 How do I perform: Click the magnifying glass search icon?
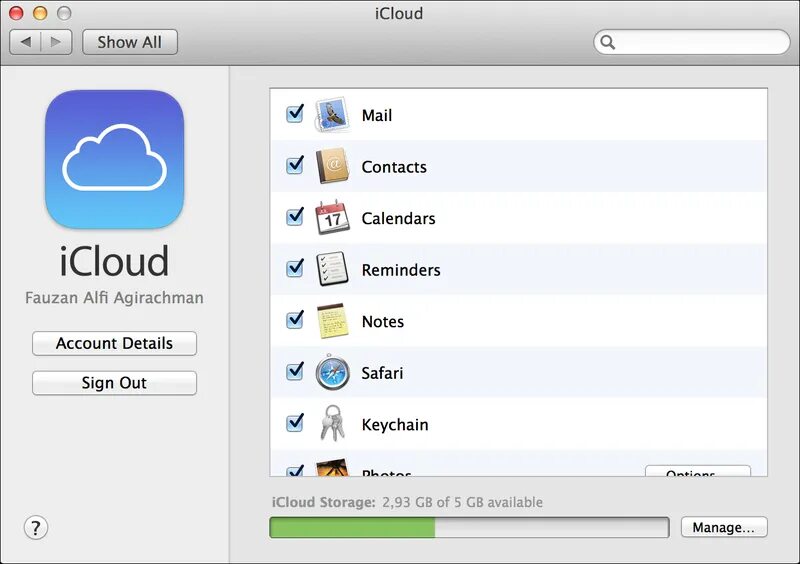tap(607, 42)
